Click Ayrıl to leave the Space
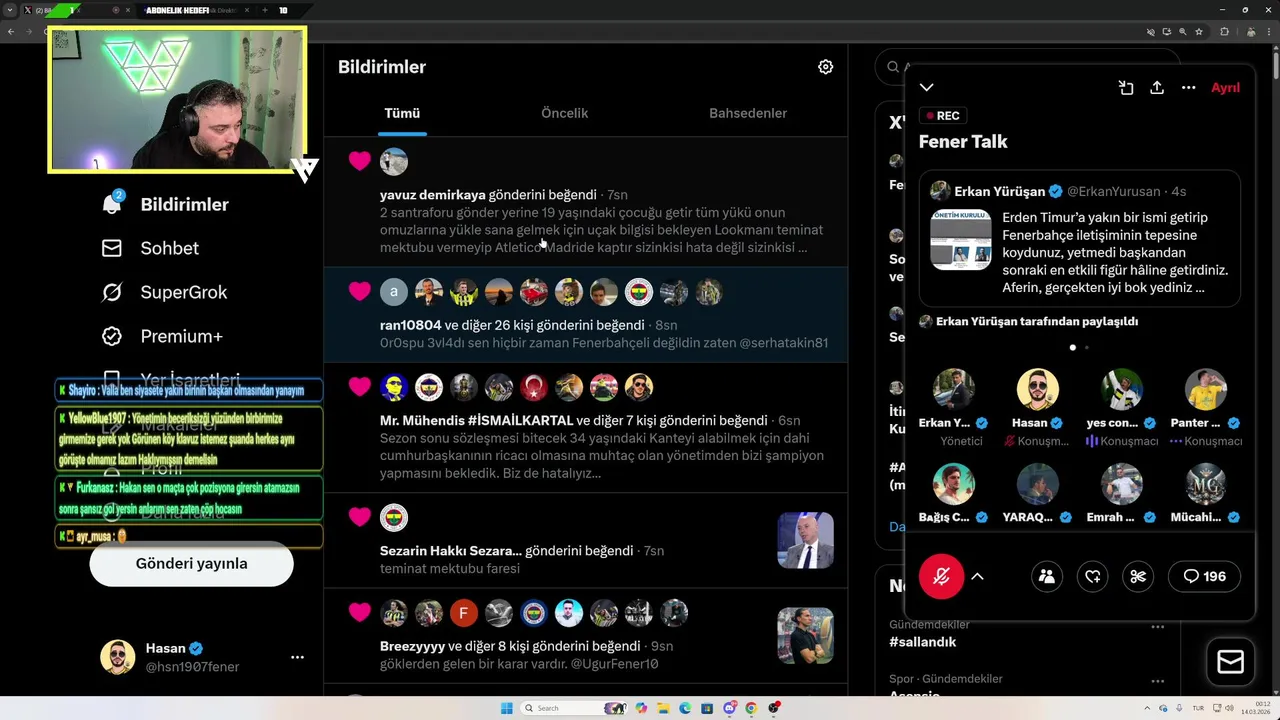 [1225, 88]
